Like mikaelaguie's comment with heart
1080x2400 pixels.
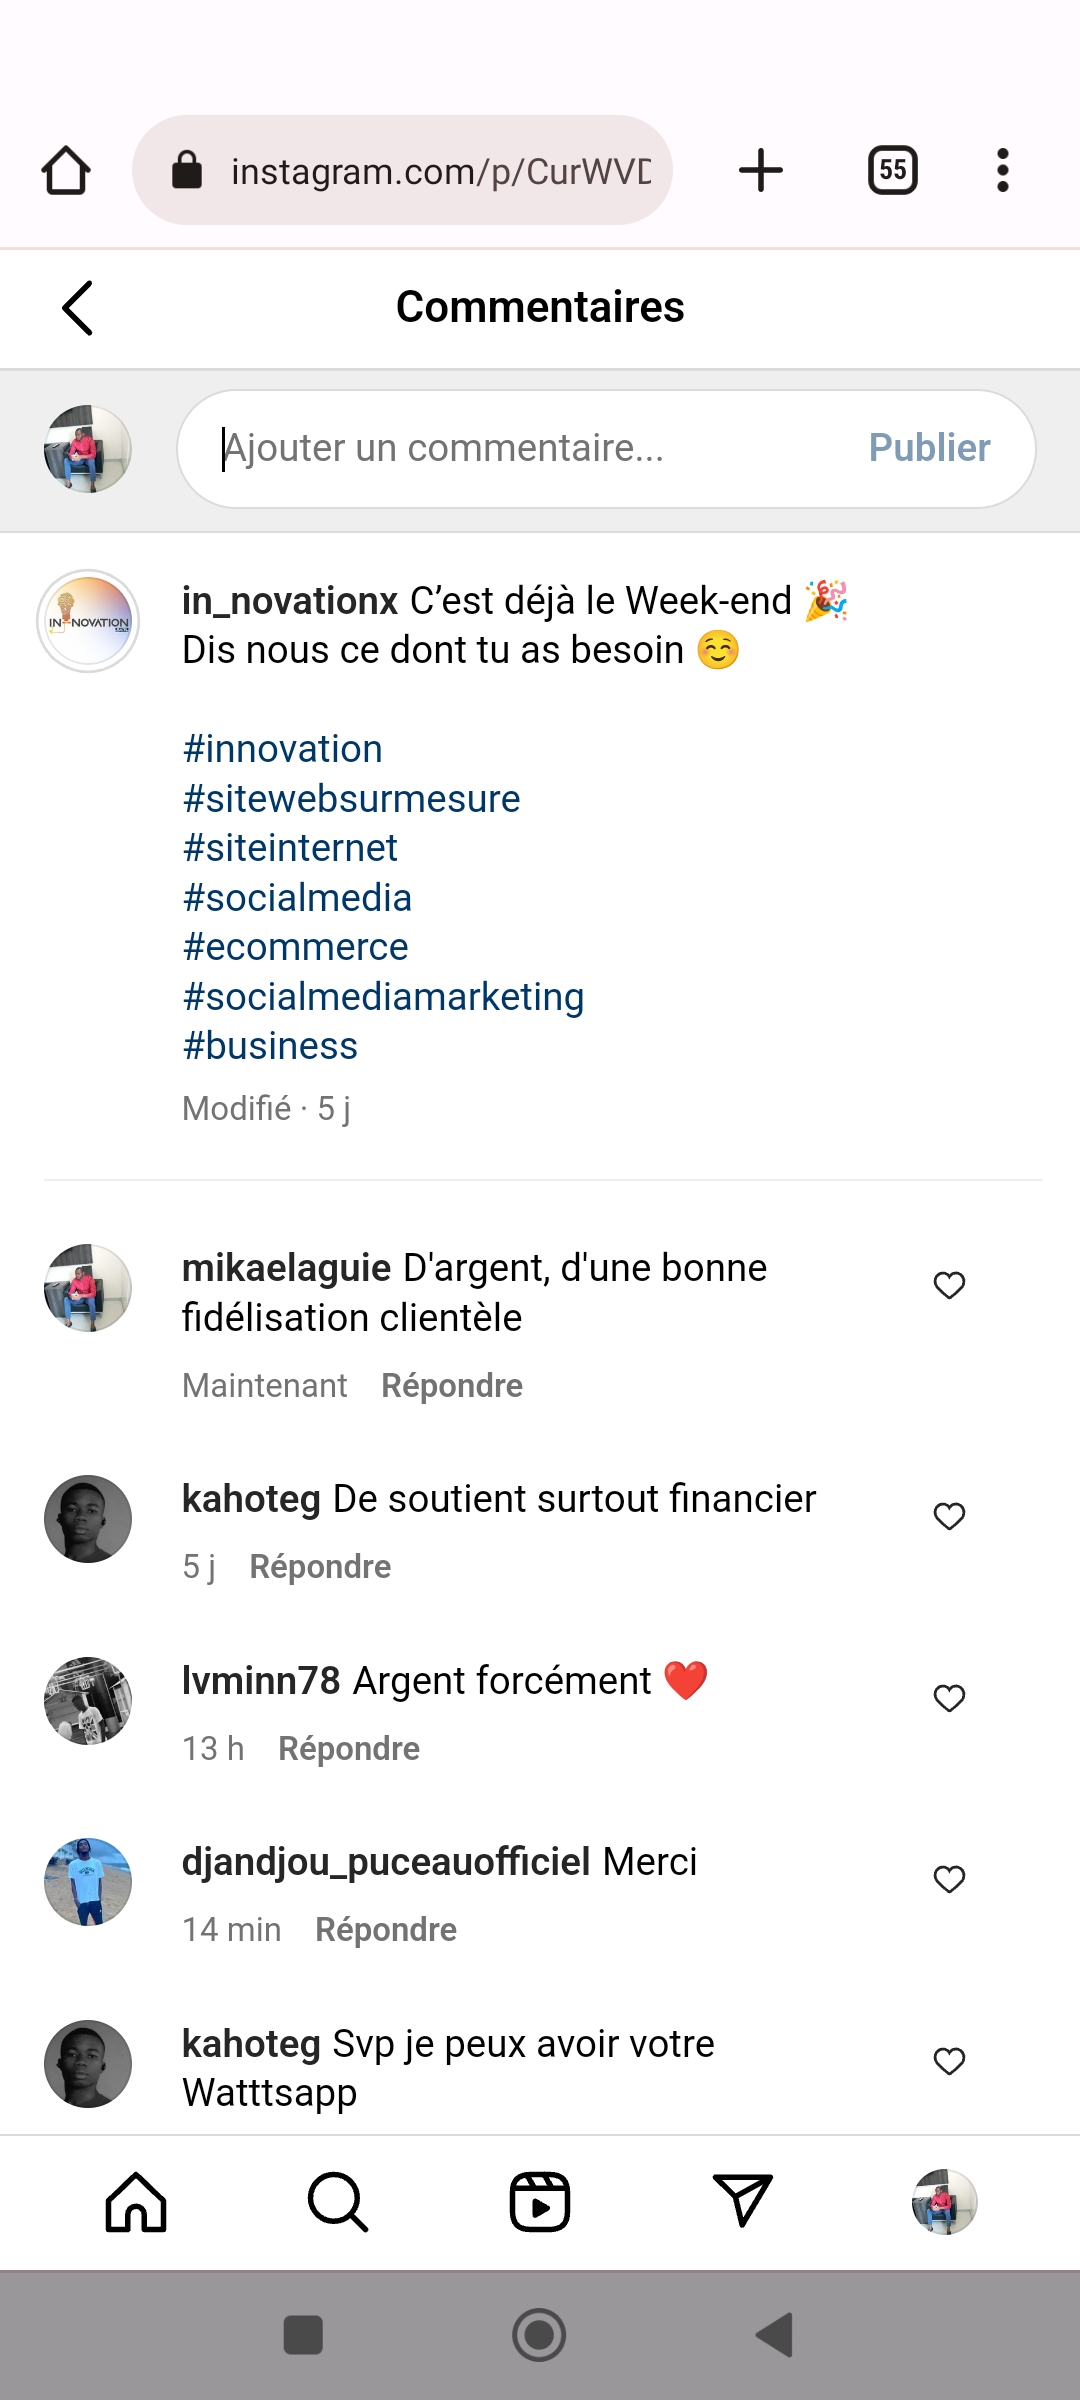[x=949, y=1285]
